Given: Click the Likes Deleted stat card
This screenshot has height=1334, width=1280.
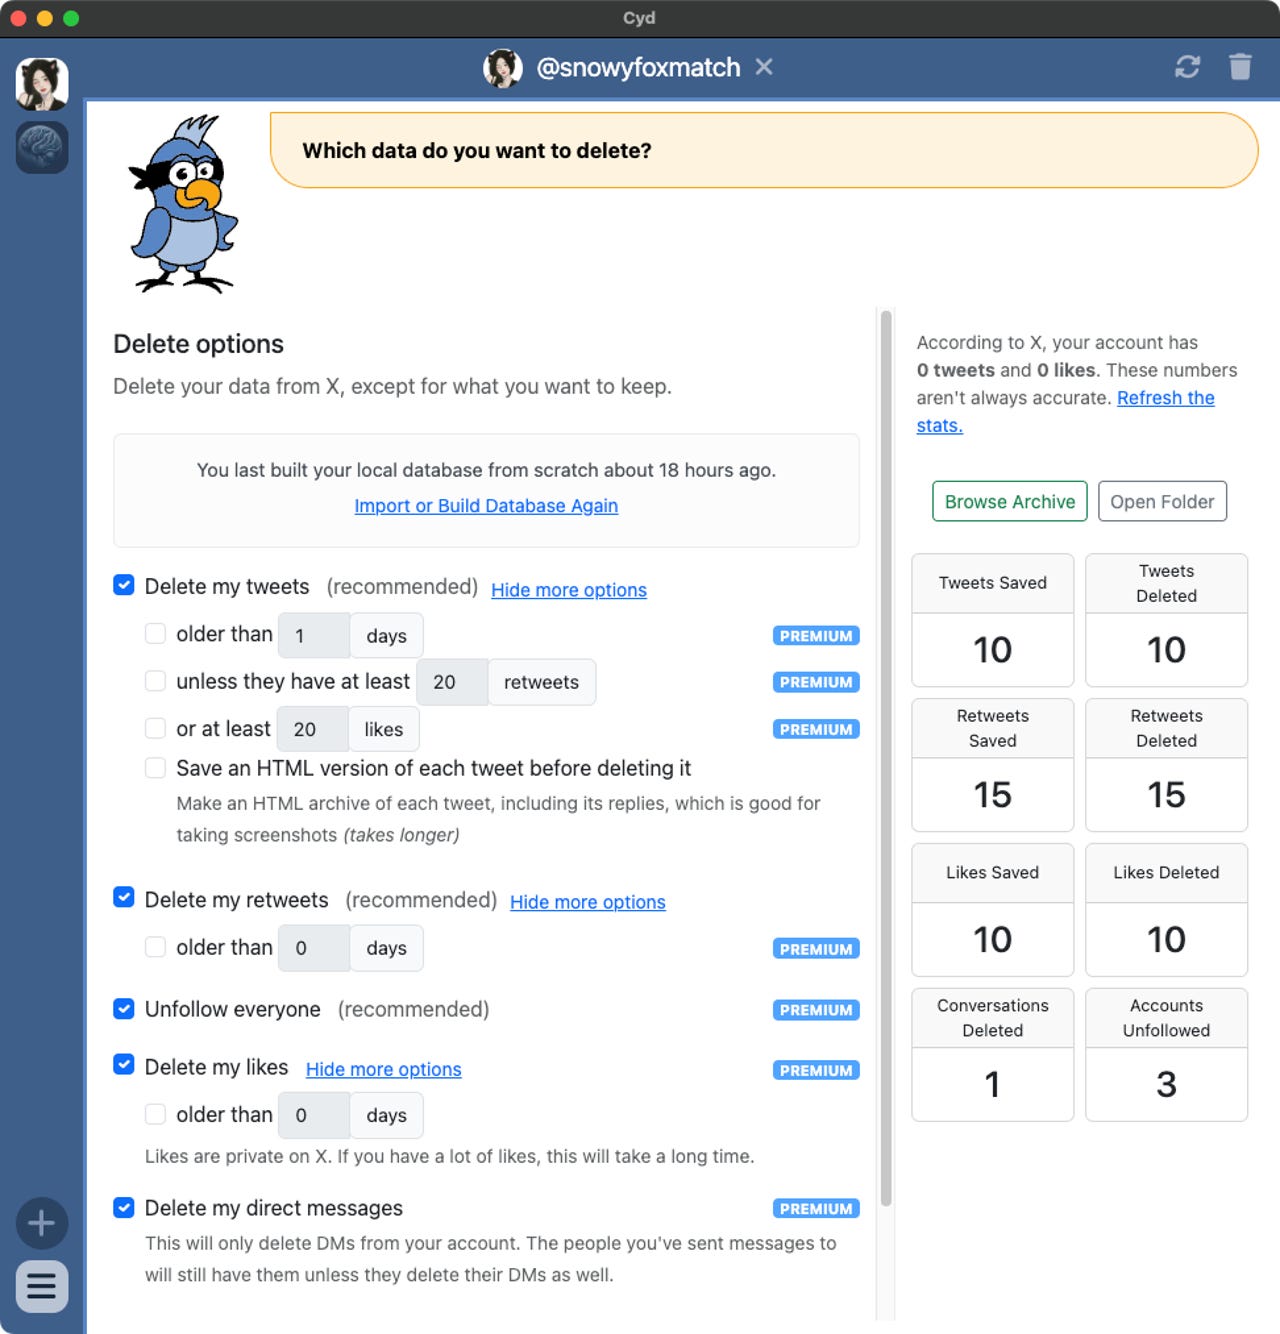Looking at the screenshot, I should [x=1167, y=910].
